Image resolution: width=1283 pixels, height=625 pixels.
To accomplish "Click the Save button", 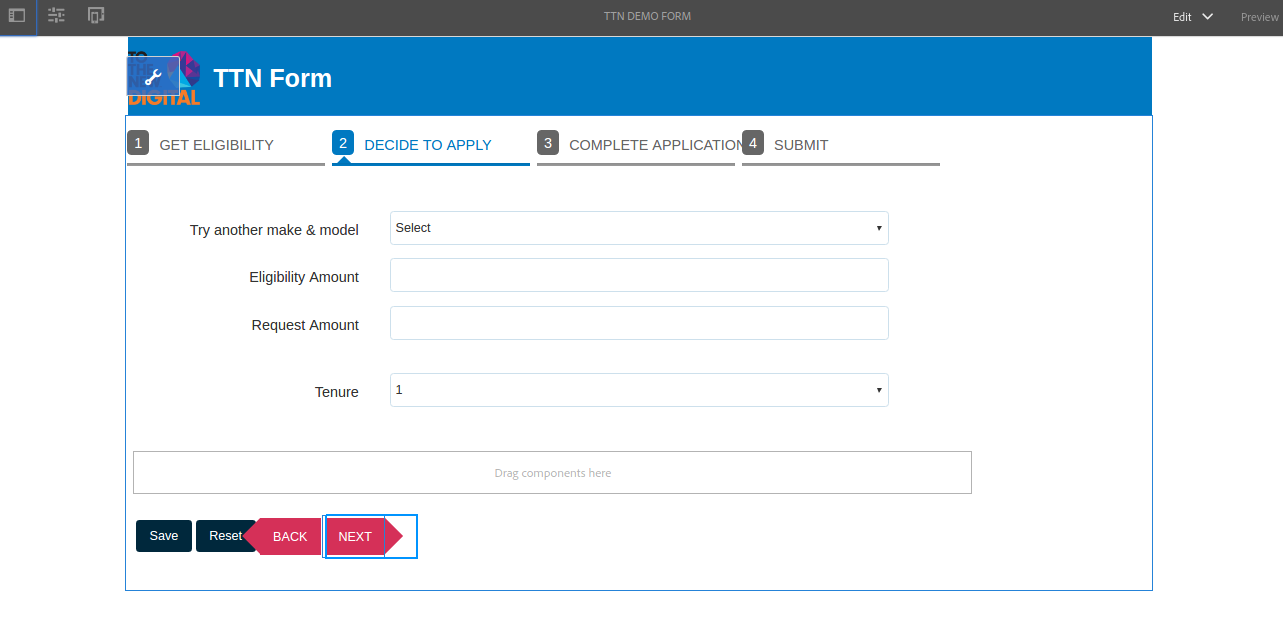I will (164, 536).
